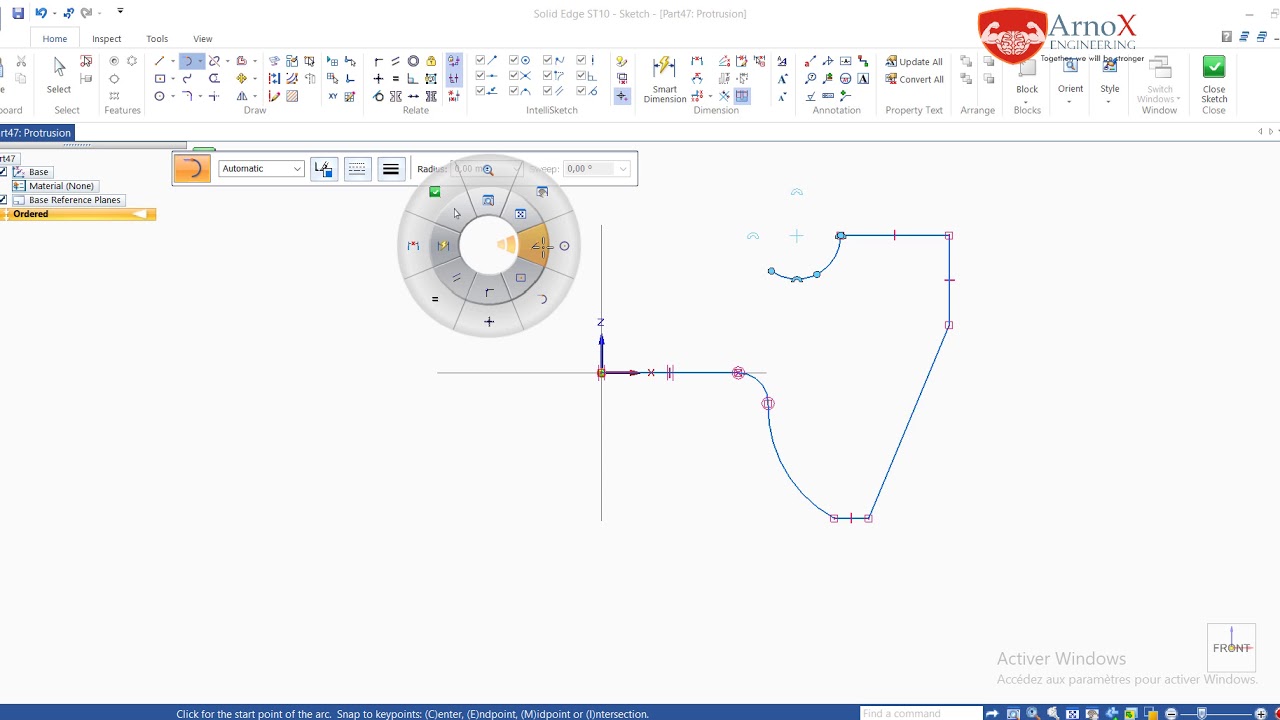Screen dimensions: 1280x720
Task: Expand dropdown arrow next to Rectangle tool
Action: (x=173, y=79)
